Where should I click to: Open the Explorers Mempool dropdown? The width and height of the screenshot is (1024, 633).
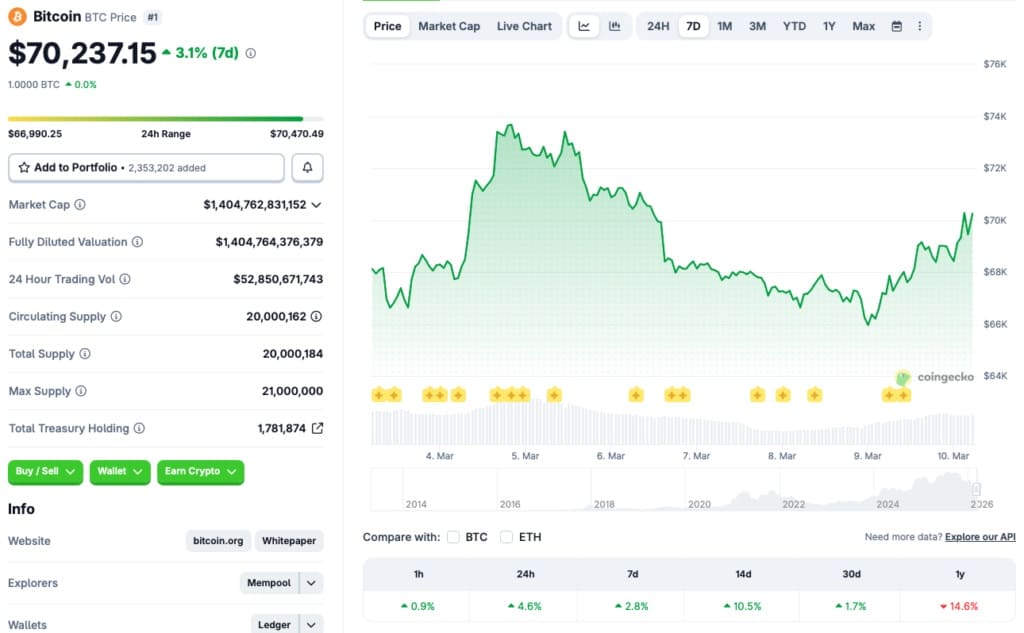pos(309,583)
